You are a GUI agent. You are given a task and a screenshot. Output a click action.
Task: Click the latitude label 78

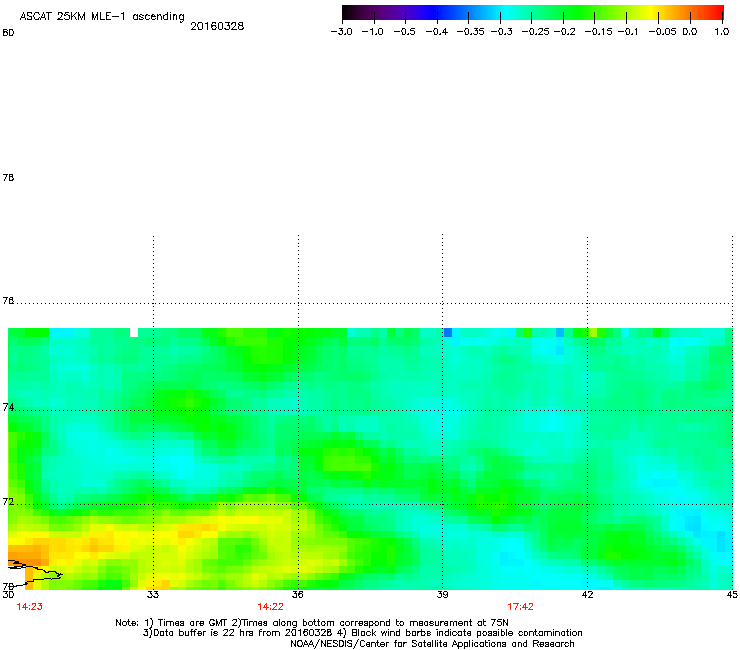[8, 177]
